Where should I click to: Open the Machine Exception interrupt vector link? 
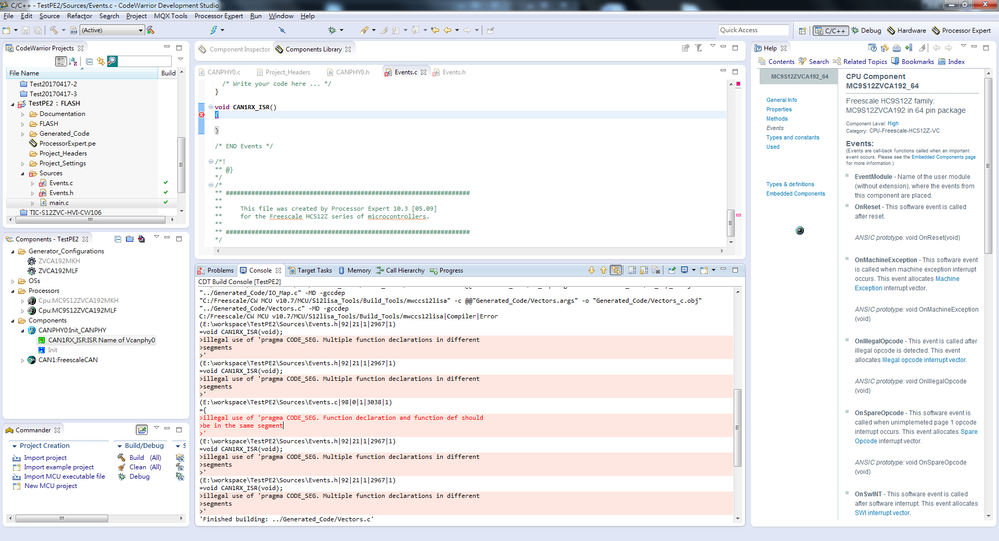(x=907, y=284)
